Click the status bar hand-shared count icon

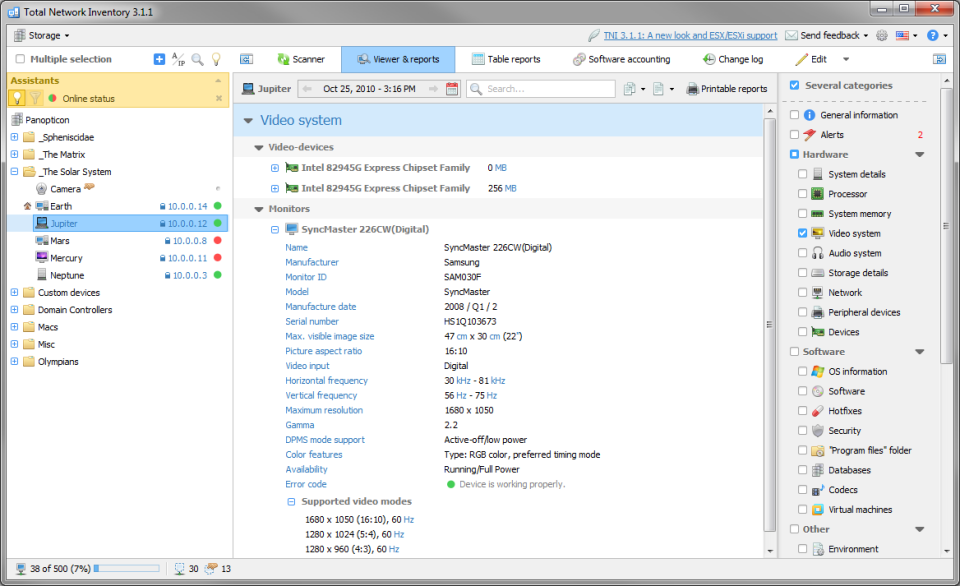[211, 569]
